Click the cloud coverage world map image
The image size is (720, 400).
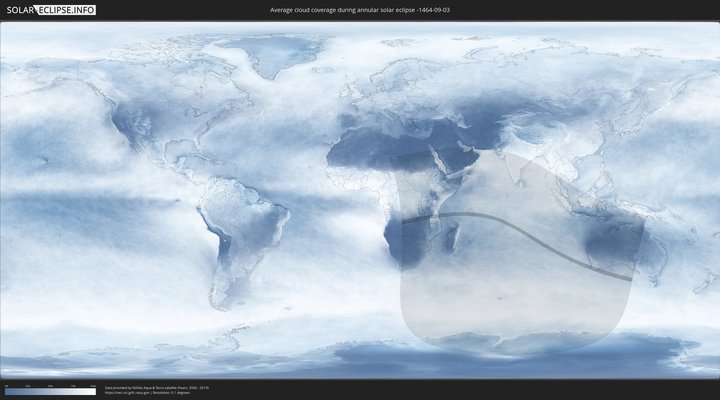360,200
